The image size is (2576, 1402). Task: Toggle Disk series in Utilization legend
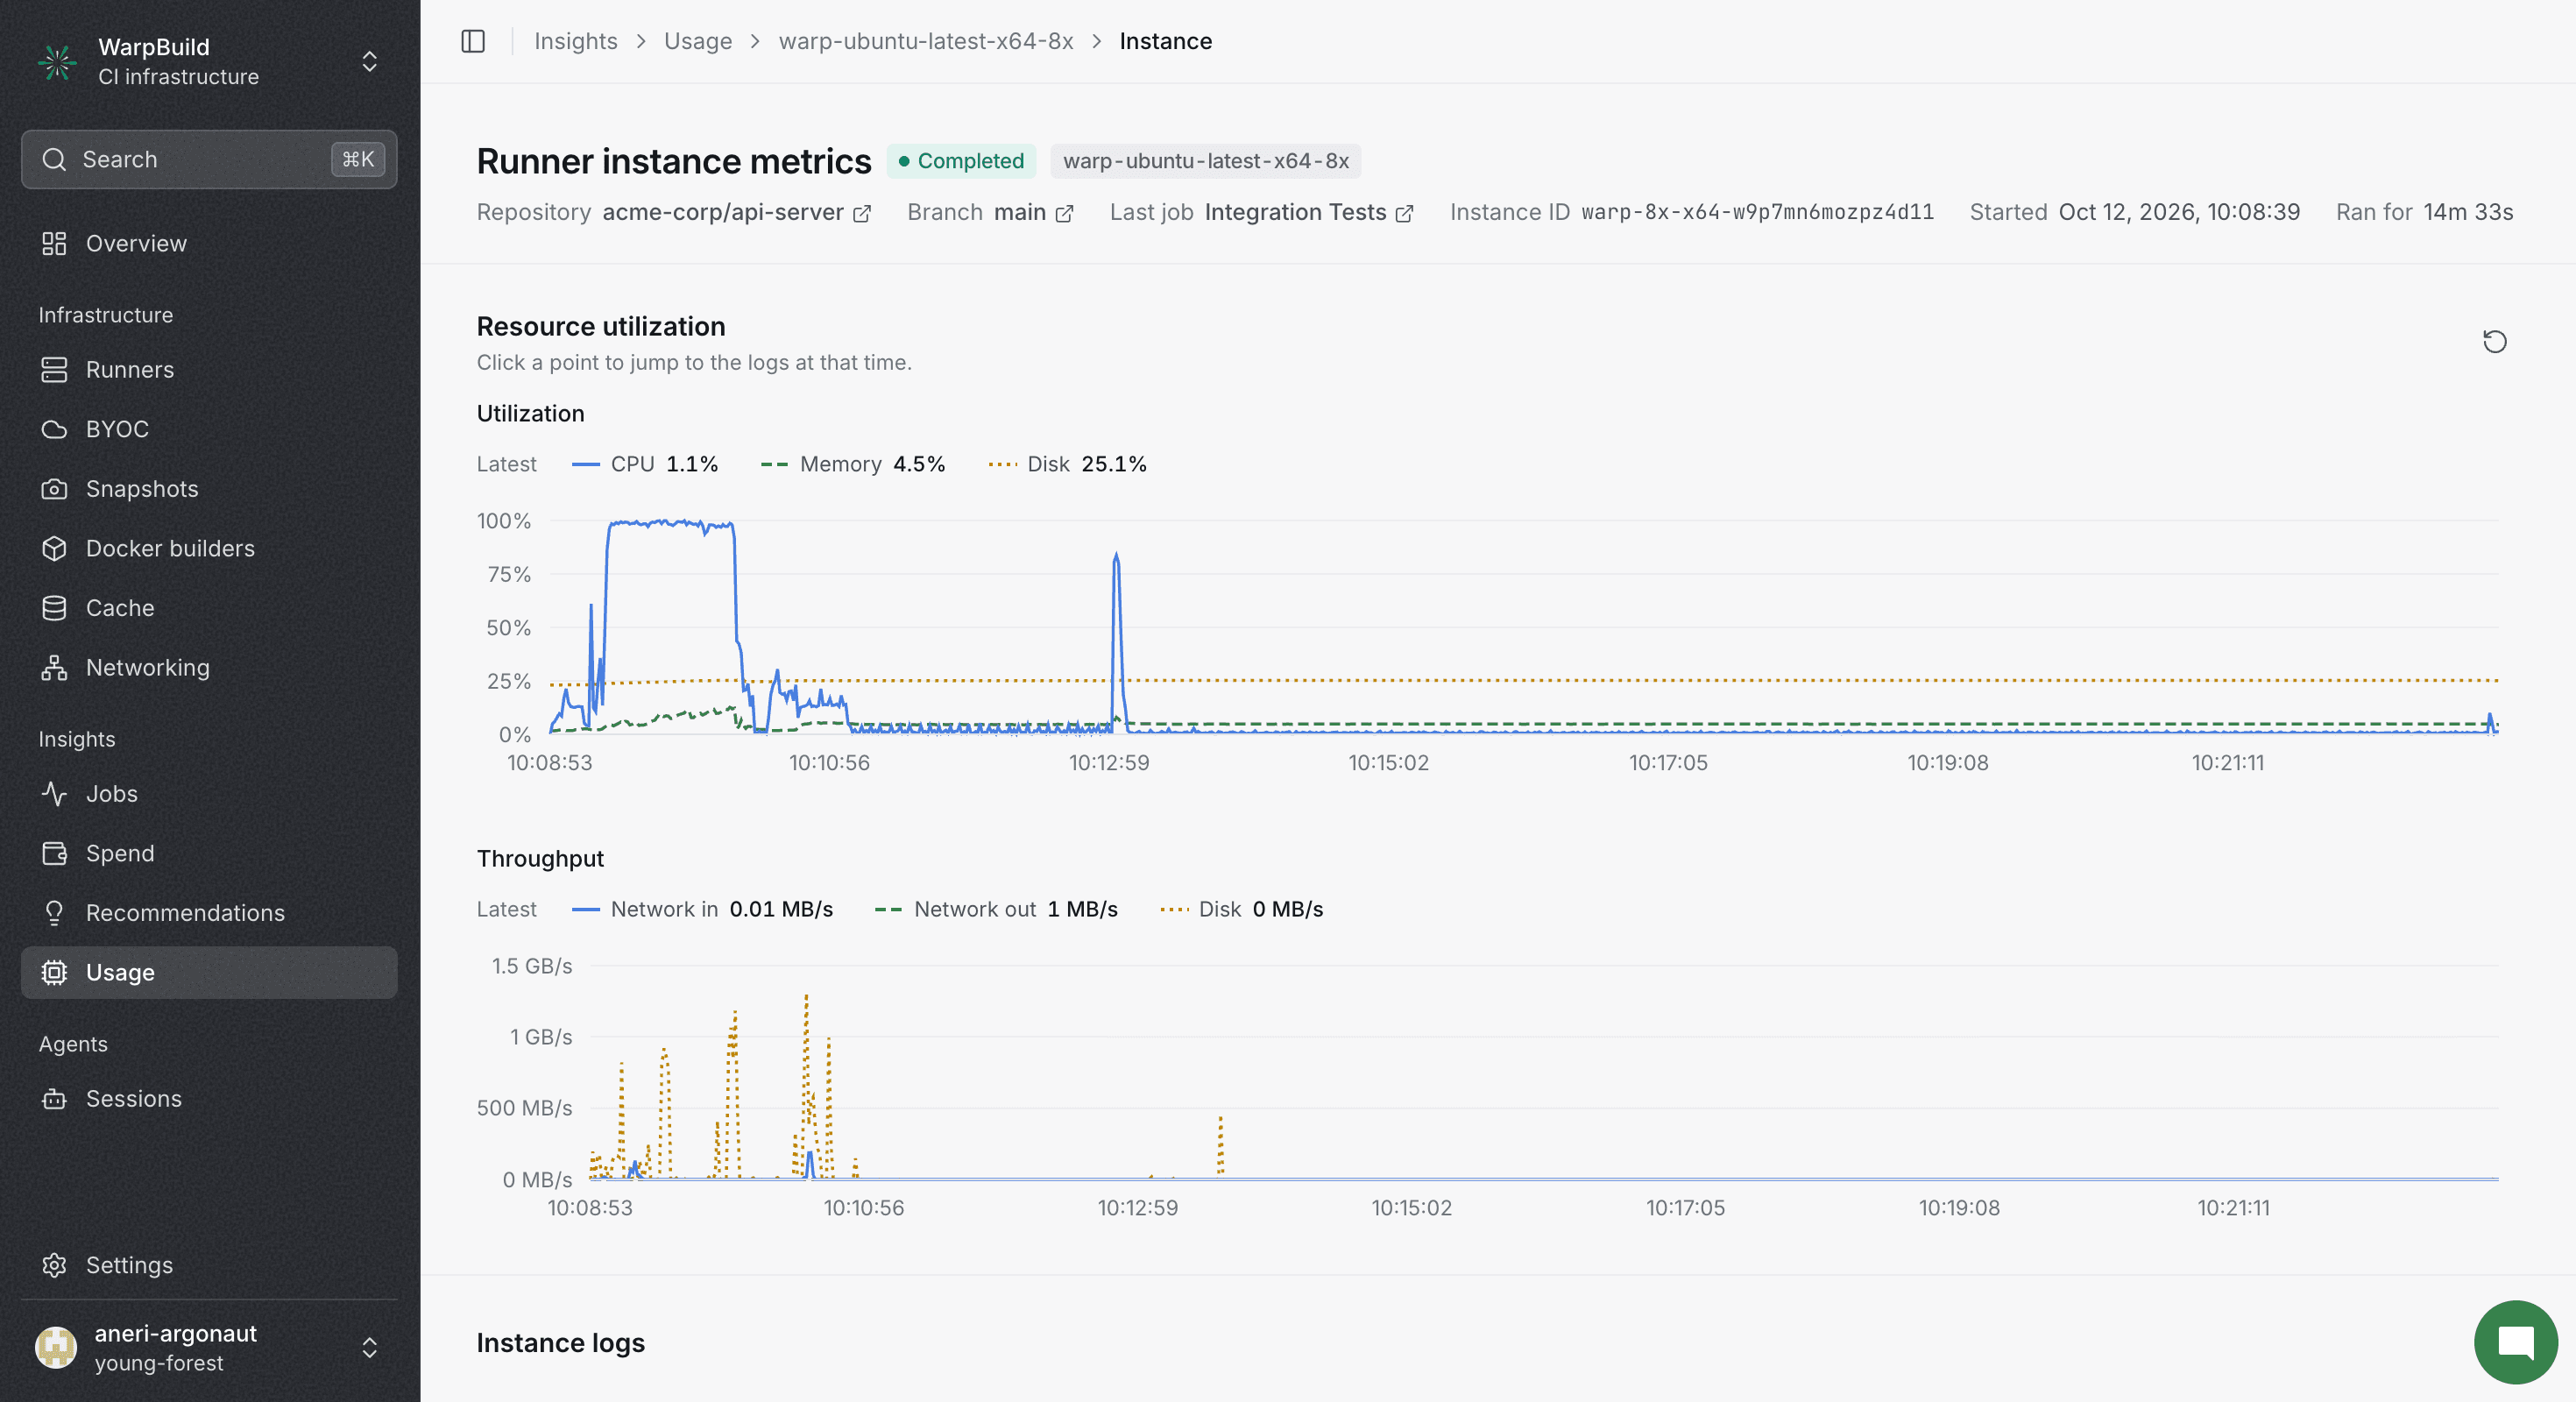point(1067,464)
